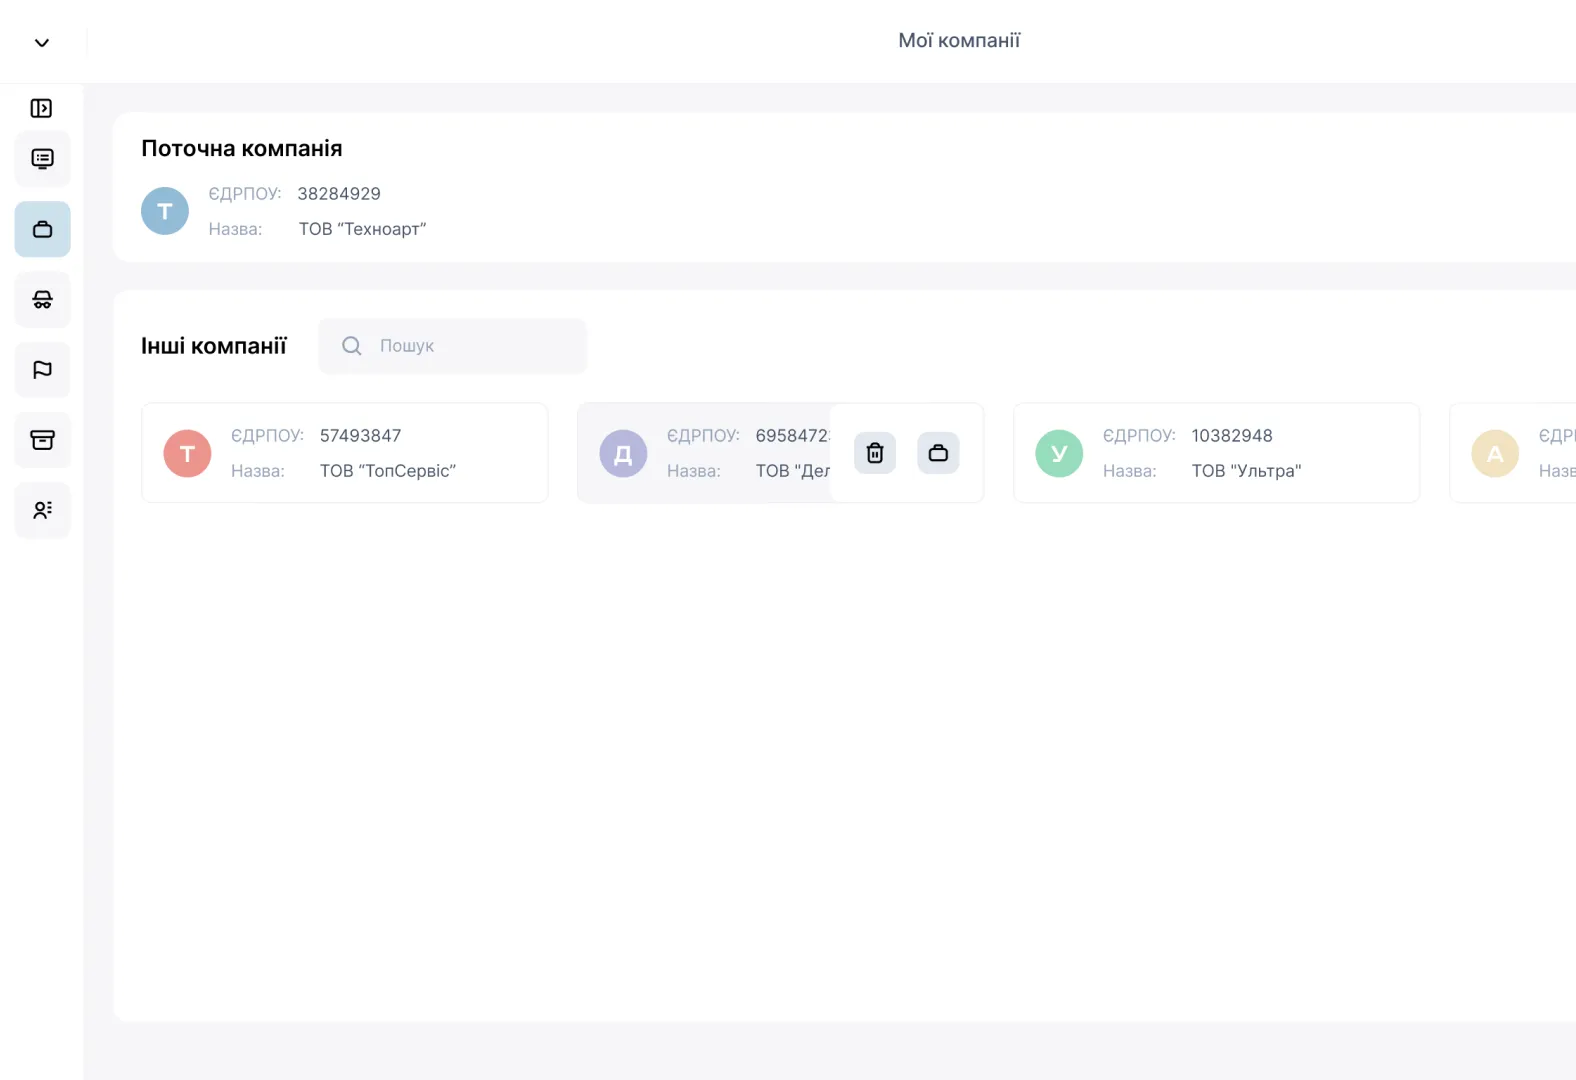The width and height of the screenshot is (1576, 1080).
Task: Open the flag section in the sidebar
Action: 42,369
